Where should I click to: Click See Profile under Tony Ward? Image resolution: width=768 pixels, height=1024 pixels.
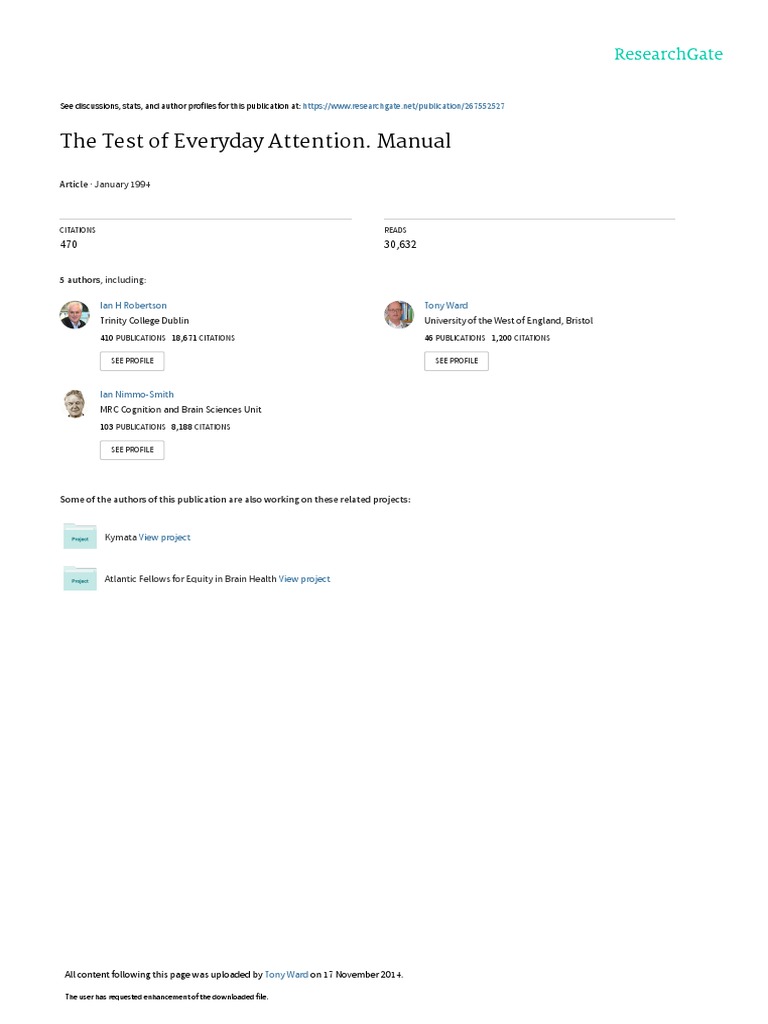click(456, 360)
